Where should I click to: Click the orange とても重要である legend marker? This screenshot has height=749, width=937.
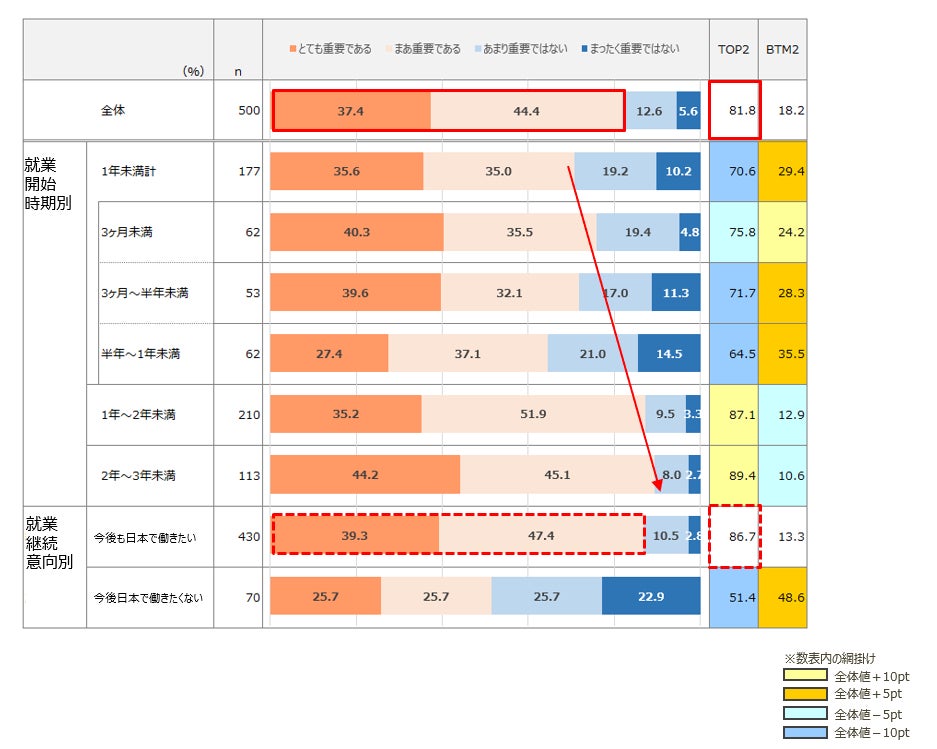pos(293,48)
